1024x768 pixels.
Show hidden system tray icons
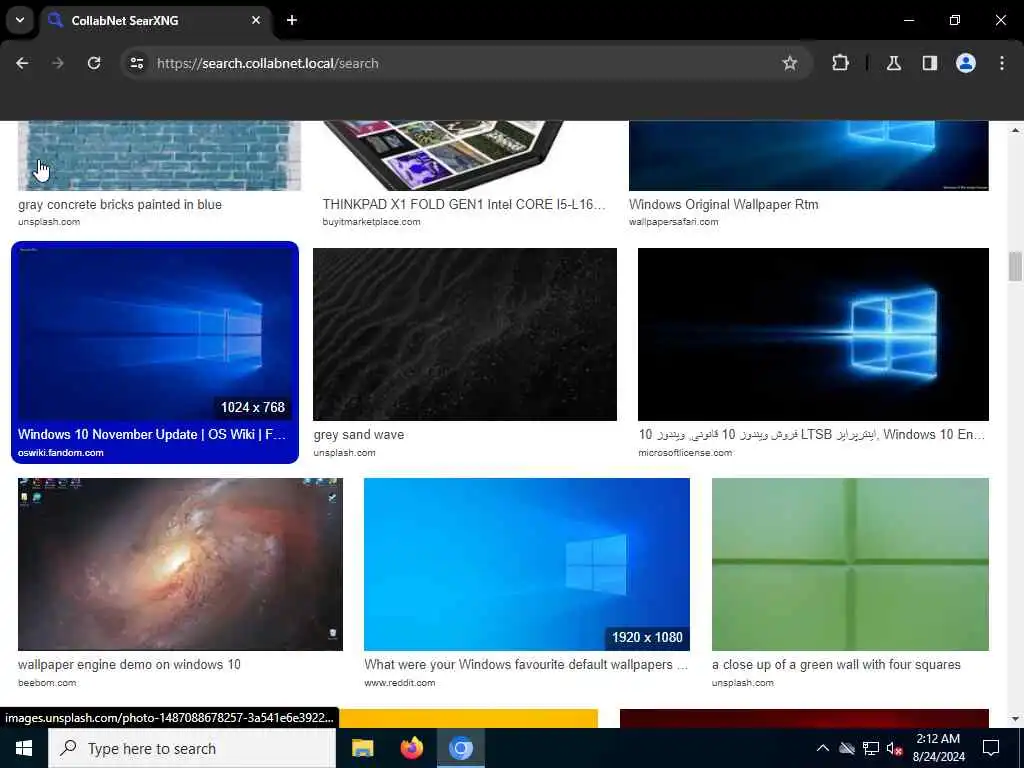823,748
